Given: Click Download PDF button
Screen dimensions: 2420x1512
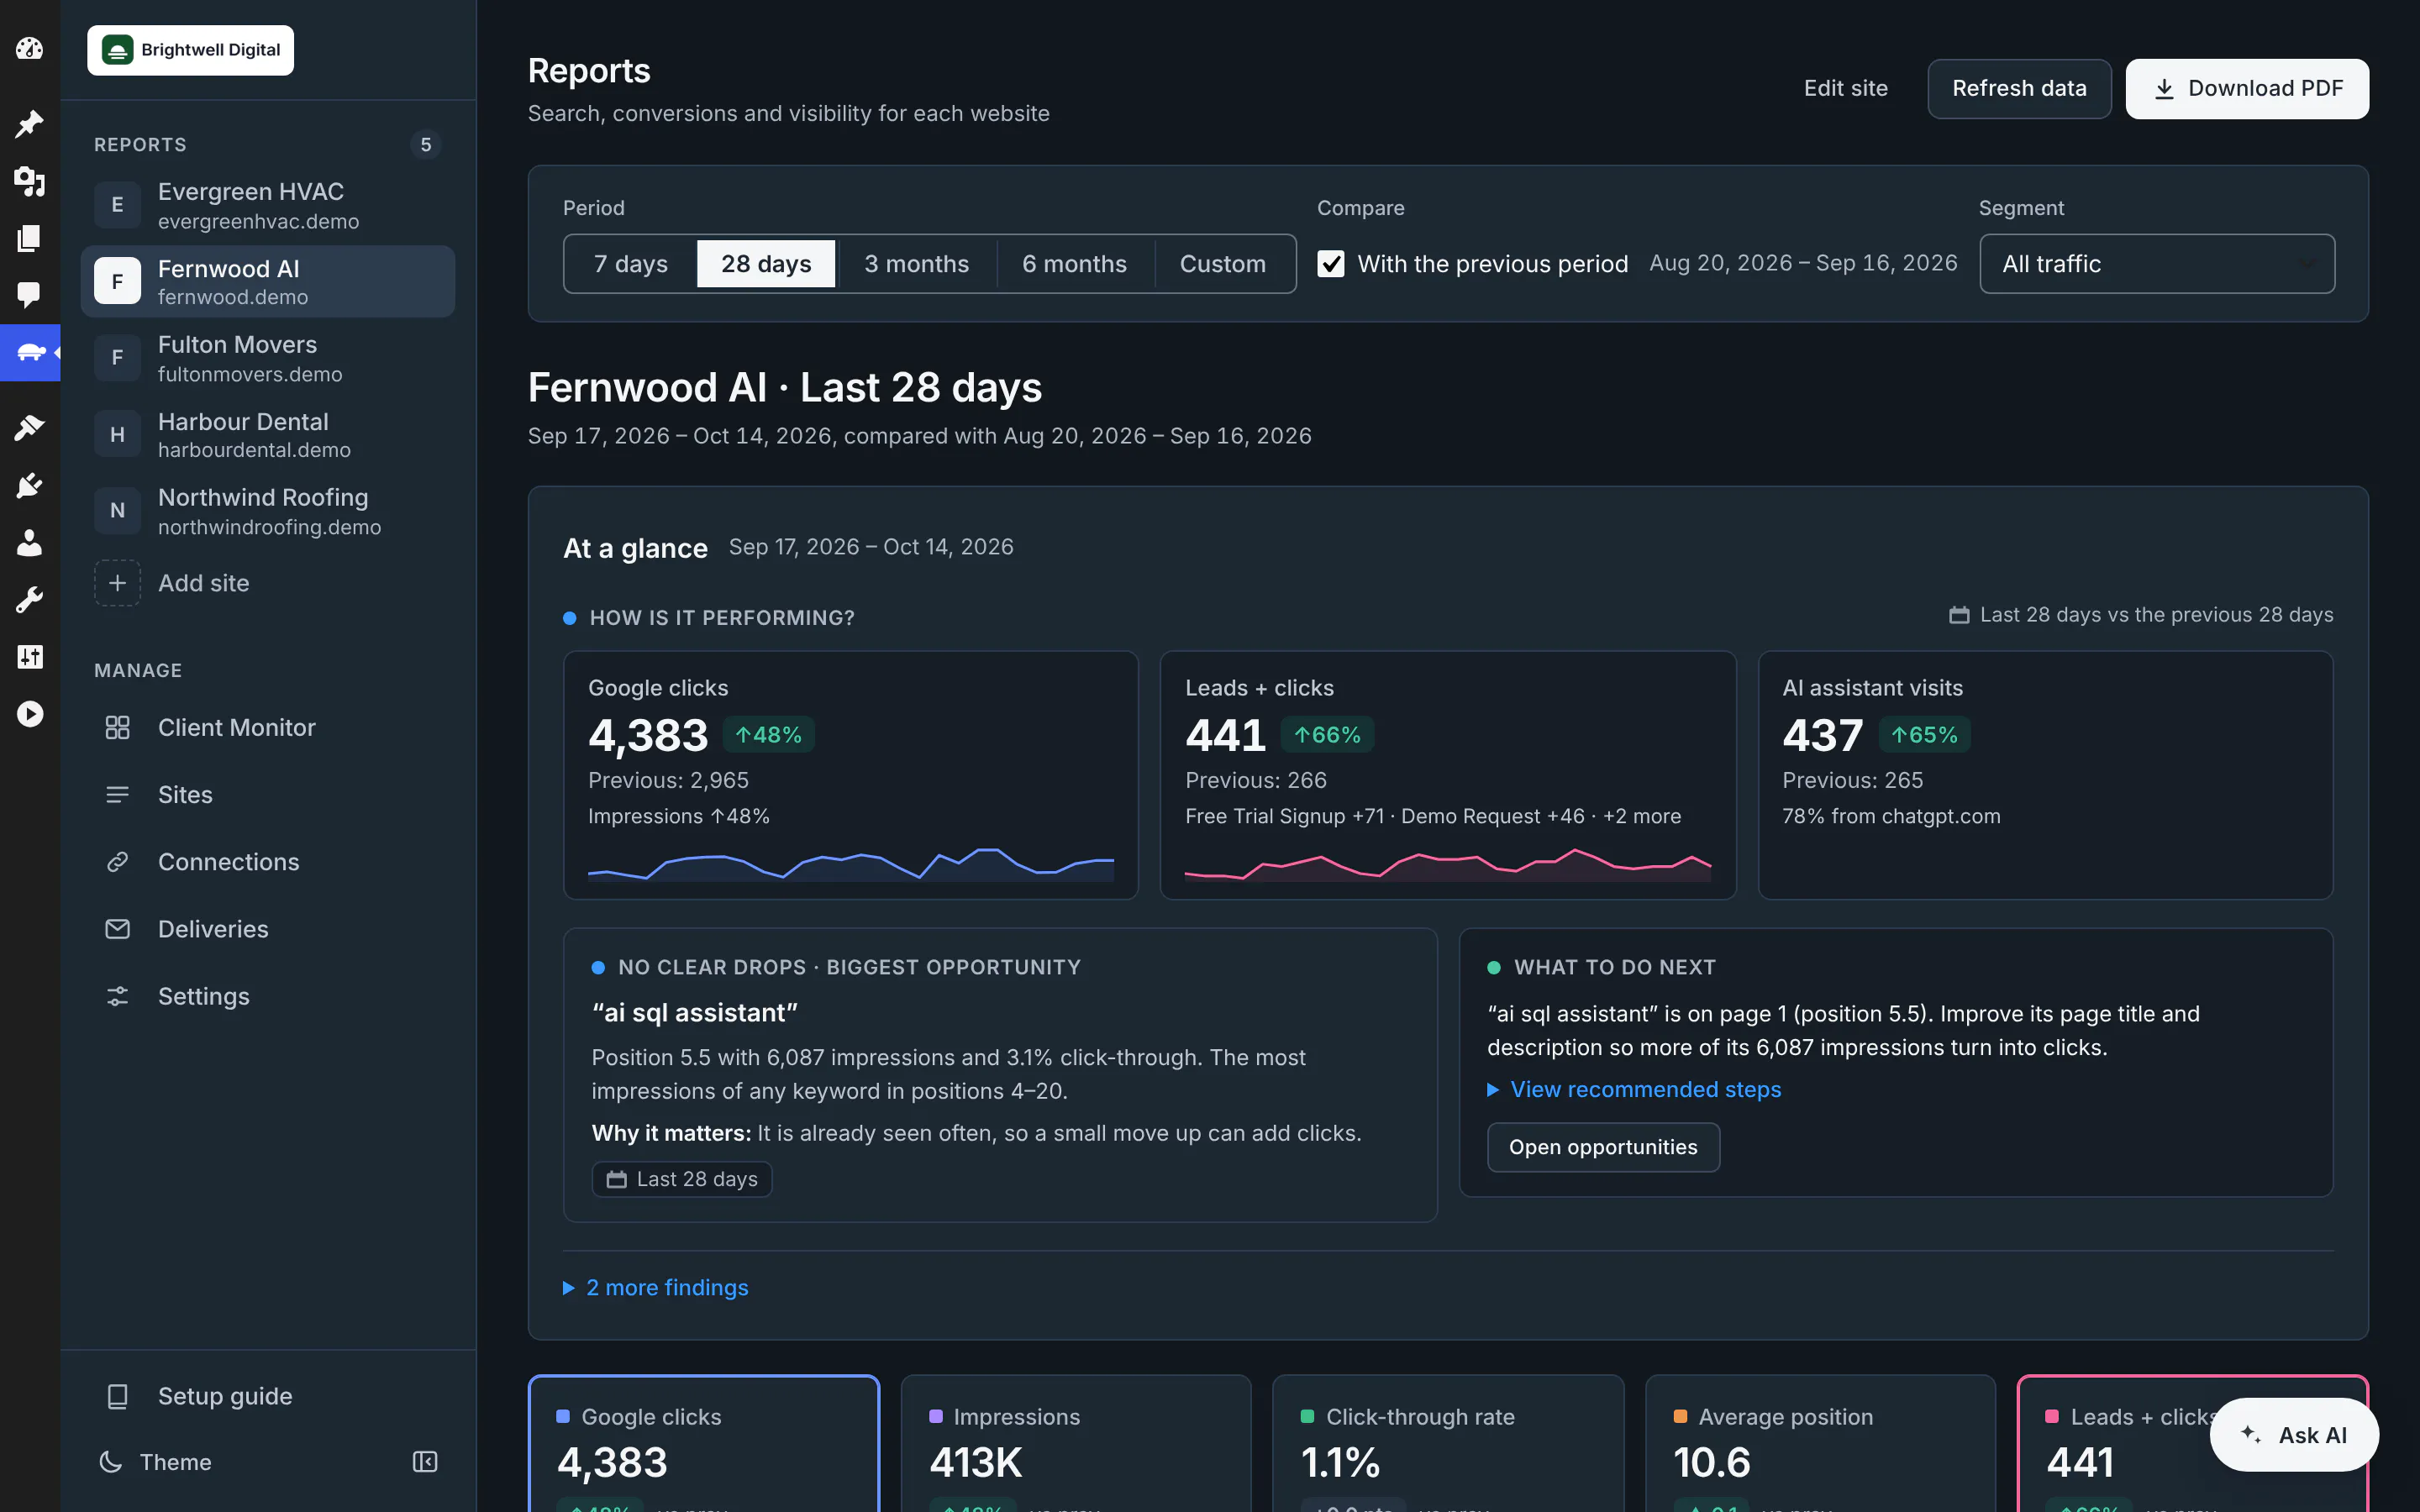Looking at the screenshot, I should [x=2247, y=89].
